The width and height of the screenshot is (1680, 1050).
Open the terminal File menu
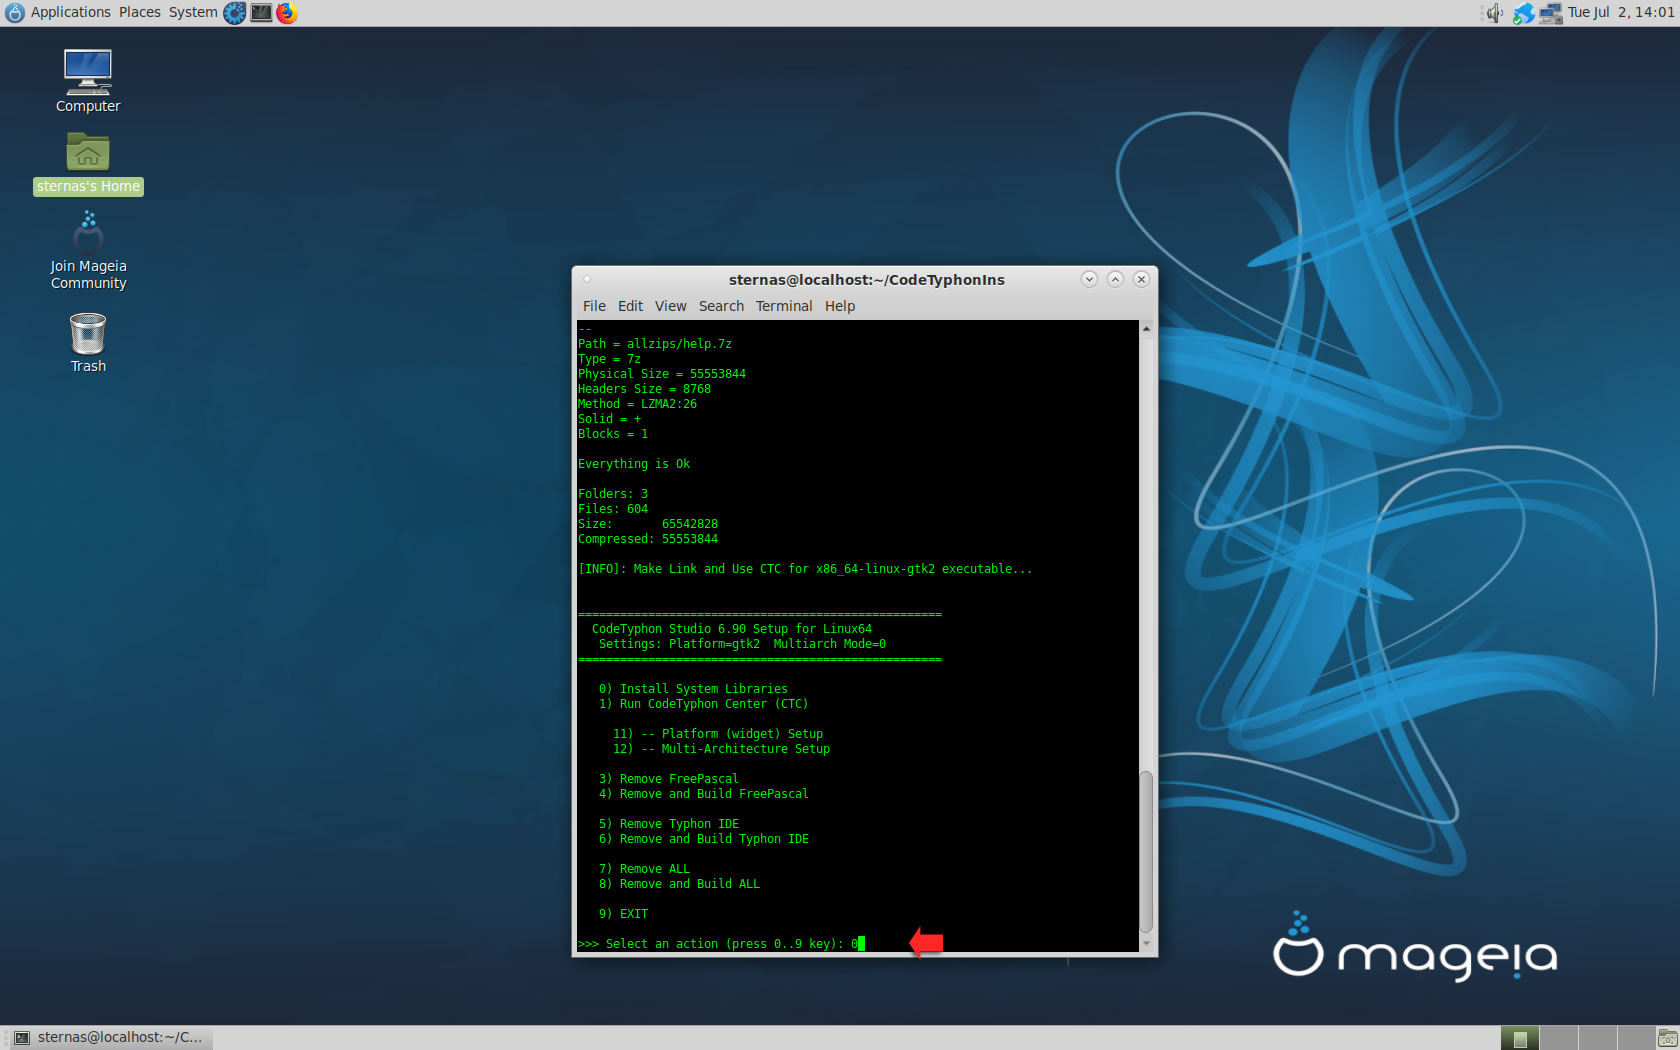click(594, 306)
